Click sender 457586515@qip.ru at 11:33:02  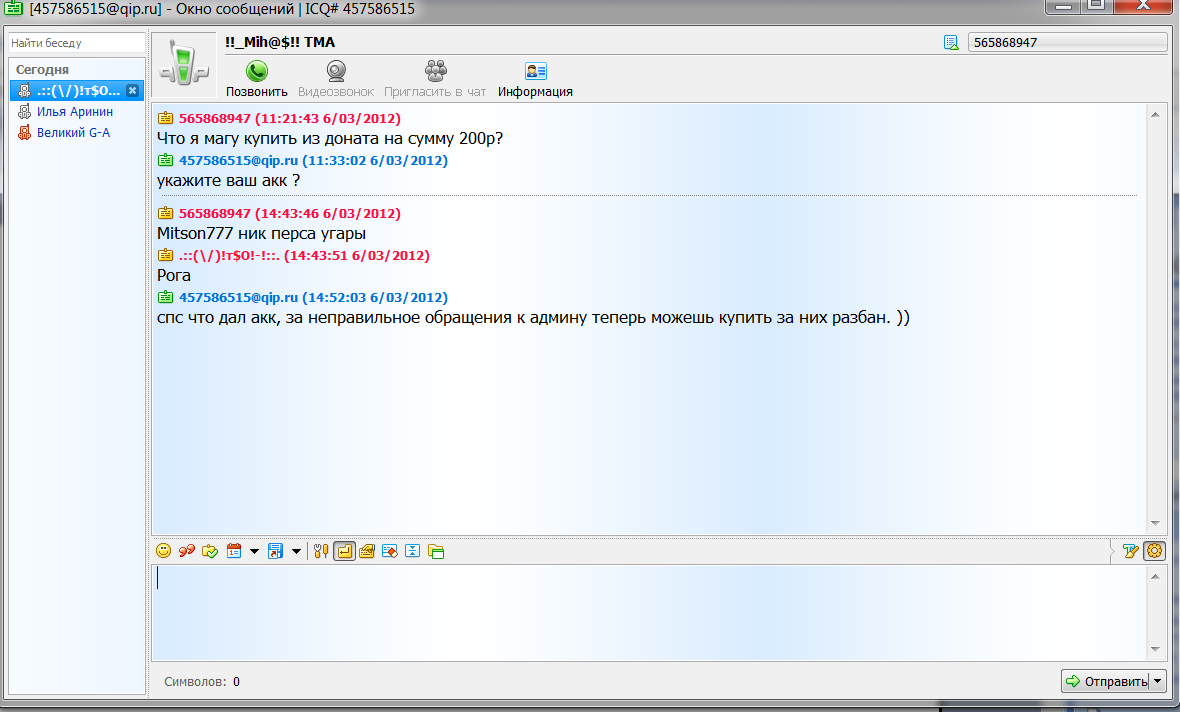pyautogui.click(x=313, y=160)
